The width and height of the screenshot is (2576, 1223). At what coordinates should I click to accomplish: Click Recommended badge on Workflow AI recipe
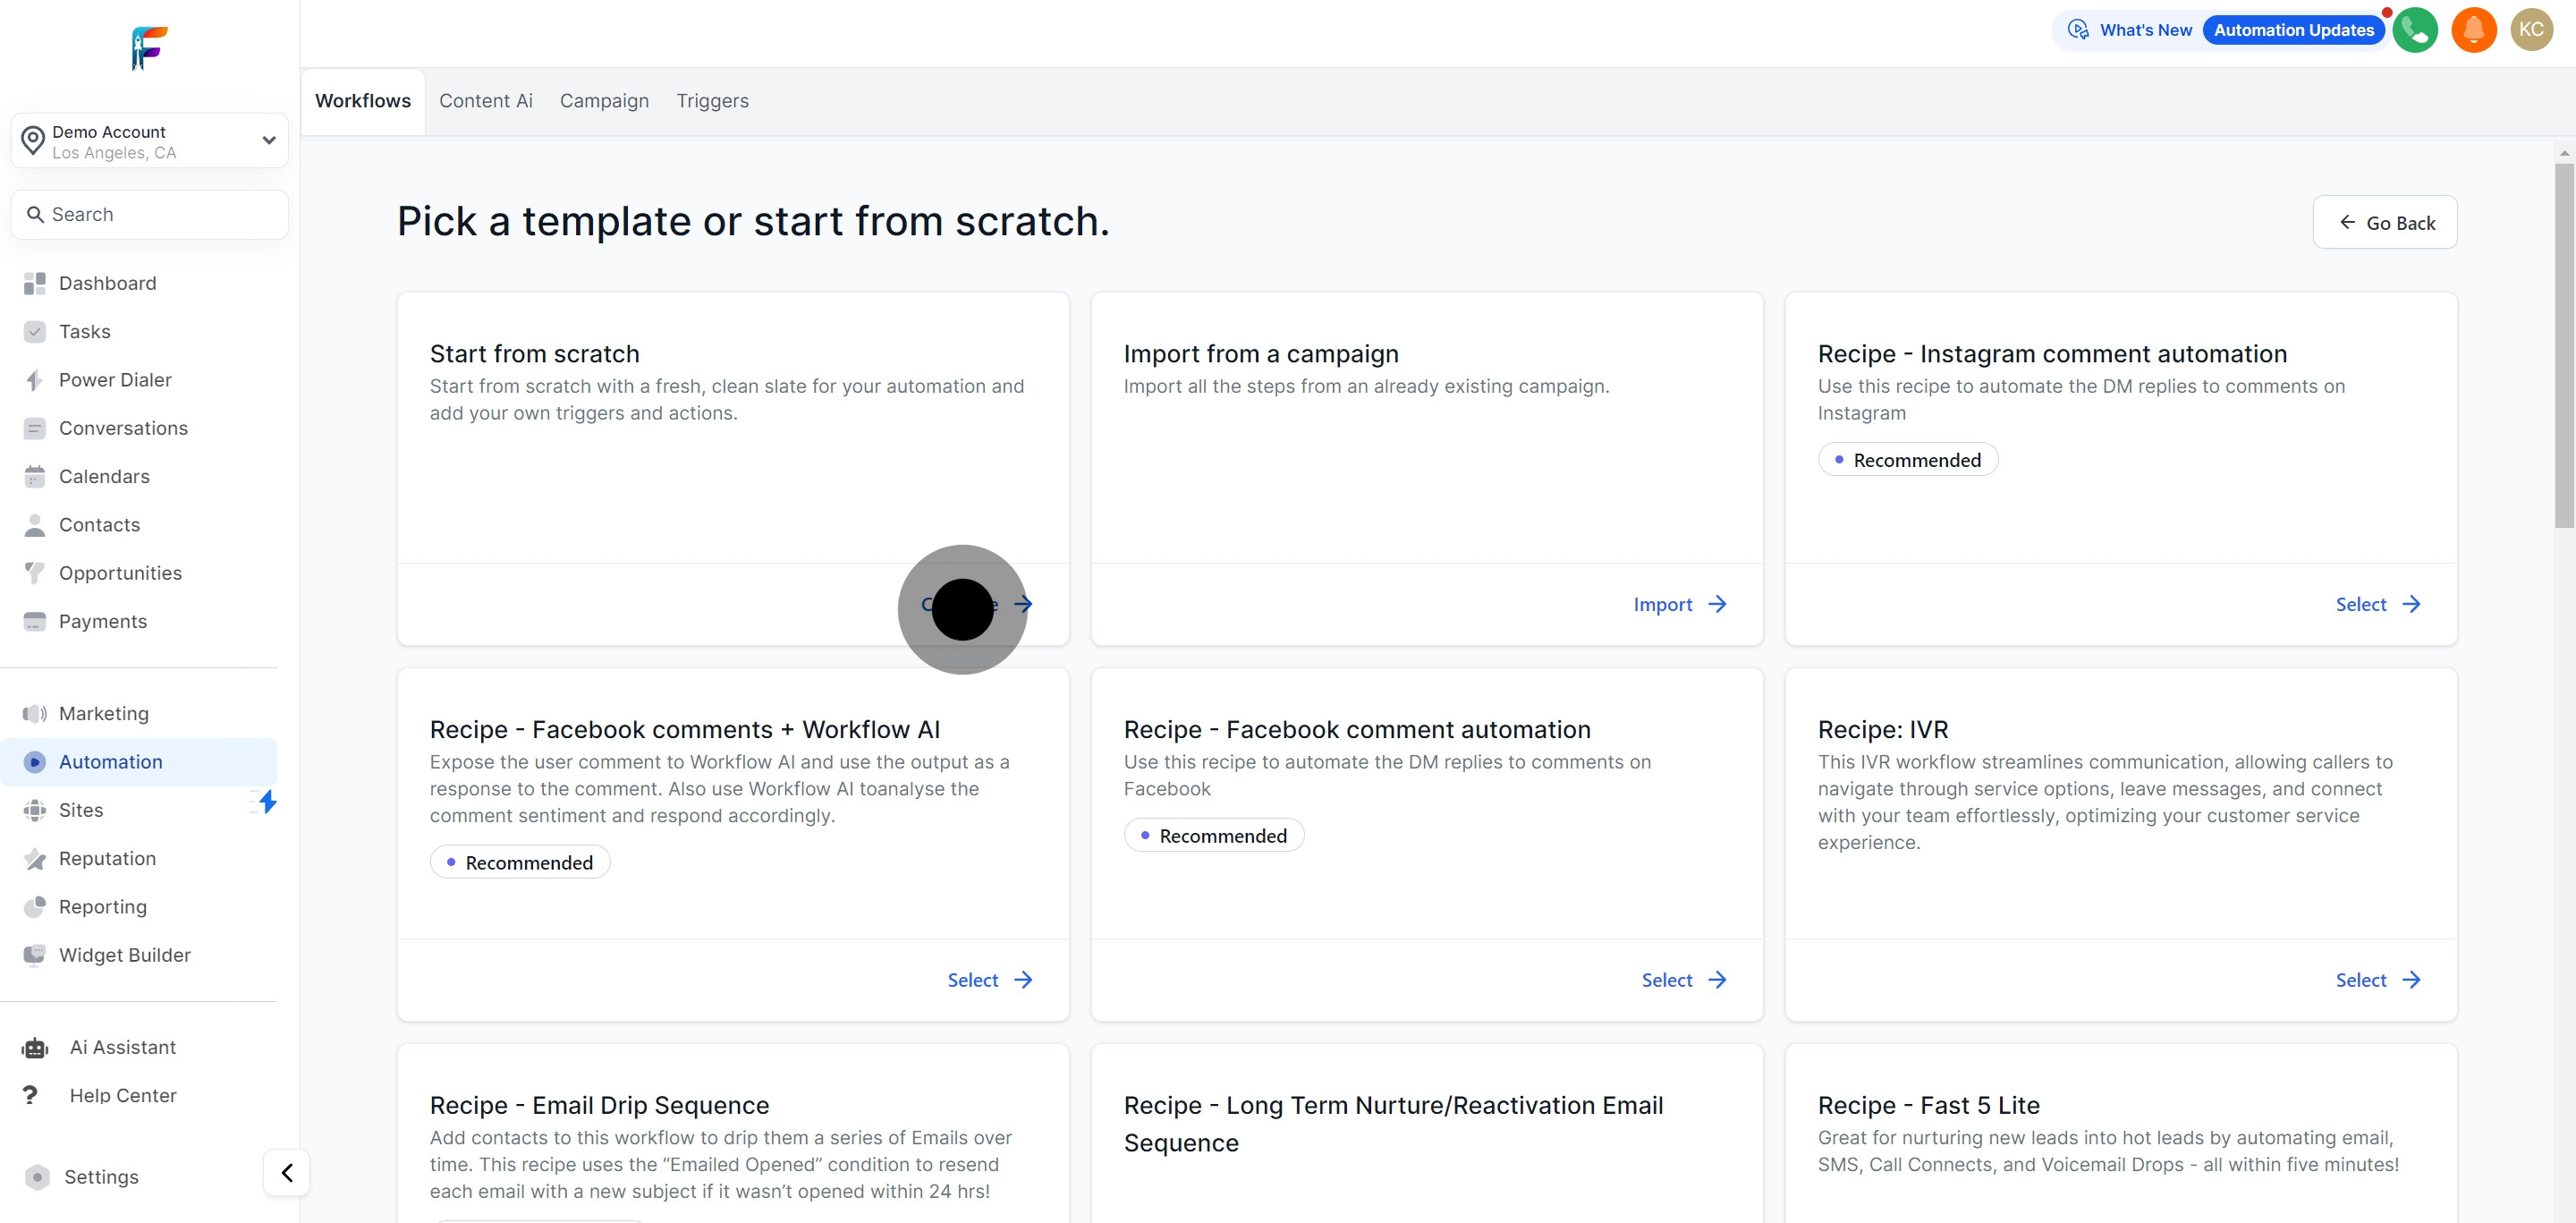pos(520,863)
